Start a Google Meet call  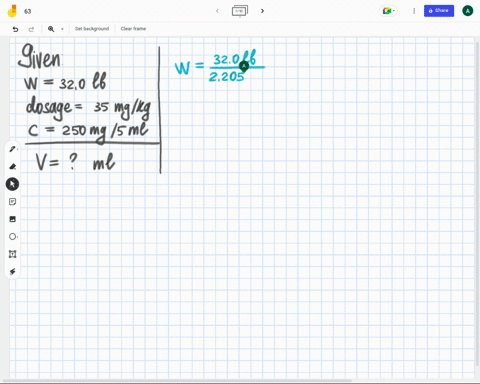[x=387, y=11]
